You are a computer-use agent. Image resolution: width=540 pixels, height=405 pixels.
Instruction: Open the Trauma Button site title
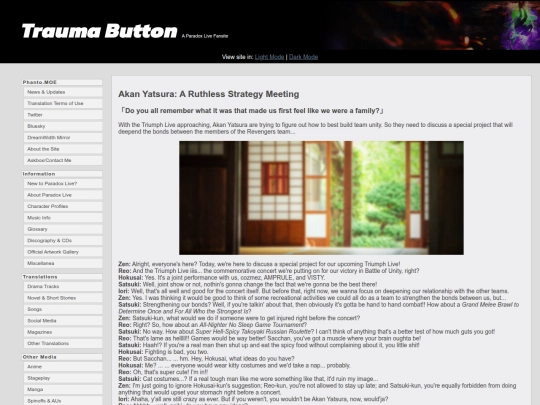coord(100,31)
